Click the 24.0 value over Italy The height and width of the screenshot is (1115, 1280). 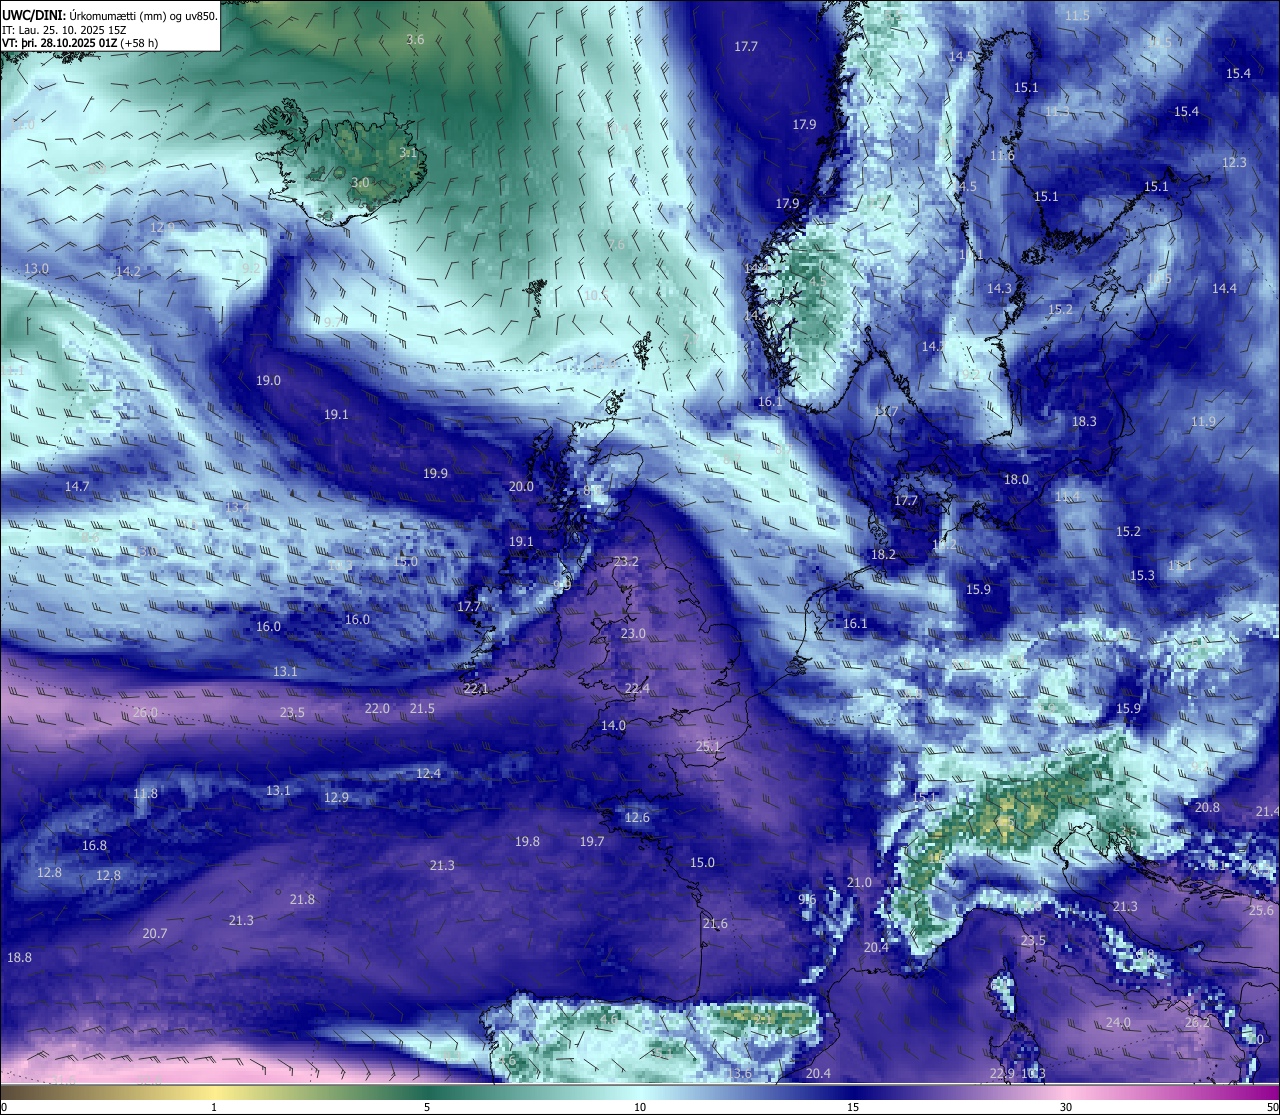pyautogui.click(x=1118, y=1023)
